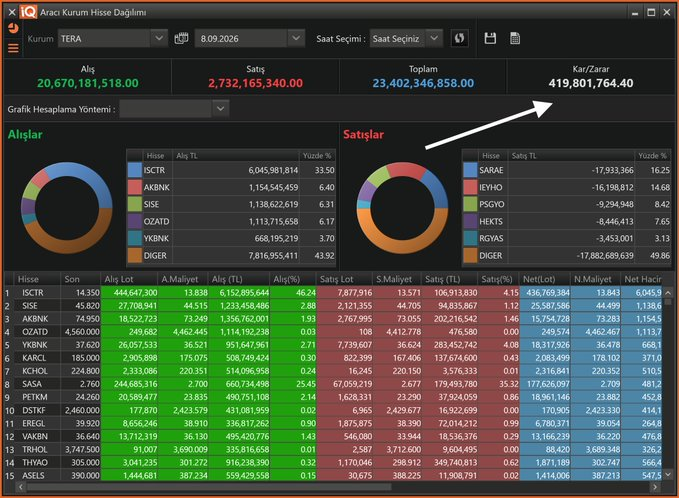Click the iQ application logo

28,12
